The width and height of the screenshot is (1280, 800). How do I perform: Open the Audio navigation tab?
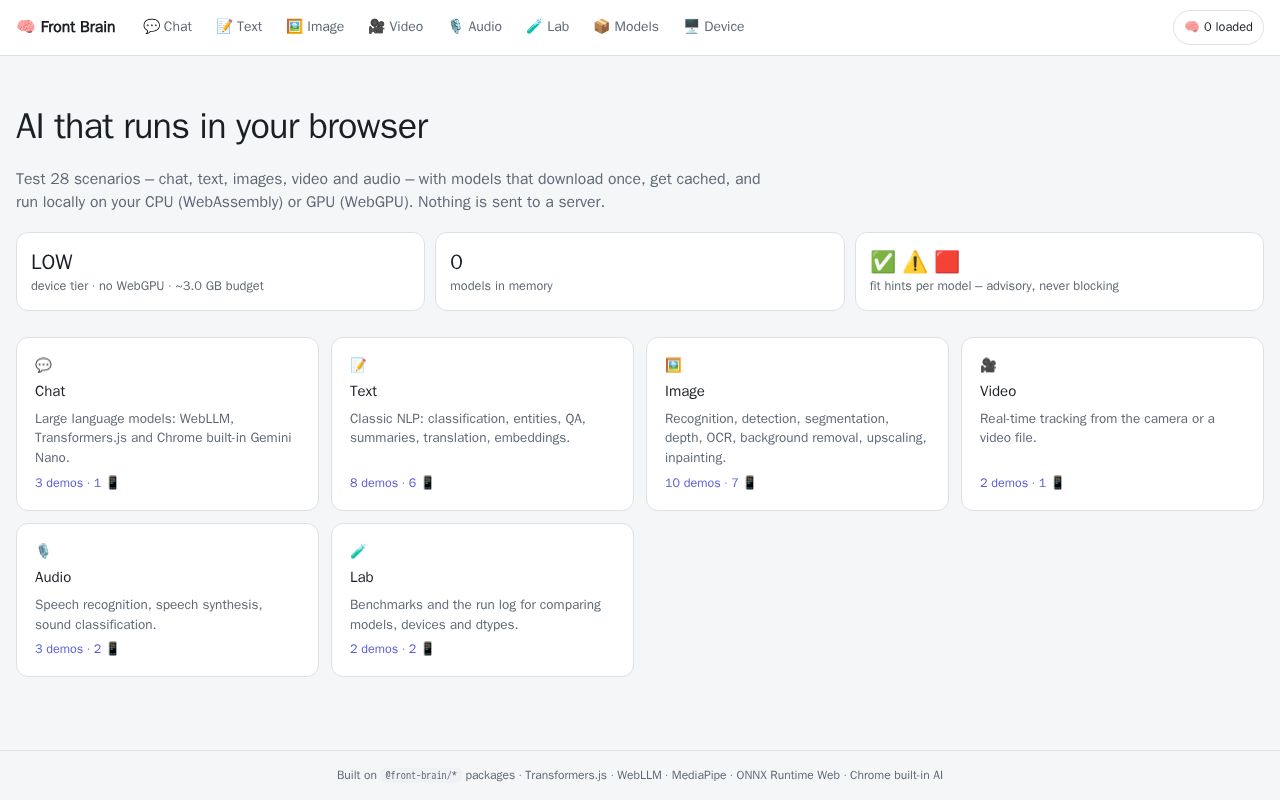[474, 27]
